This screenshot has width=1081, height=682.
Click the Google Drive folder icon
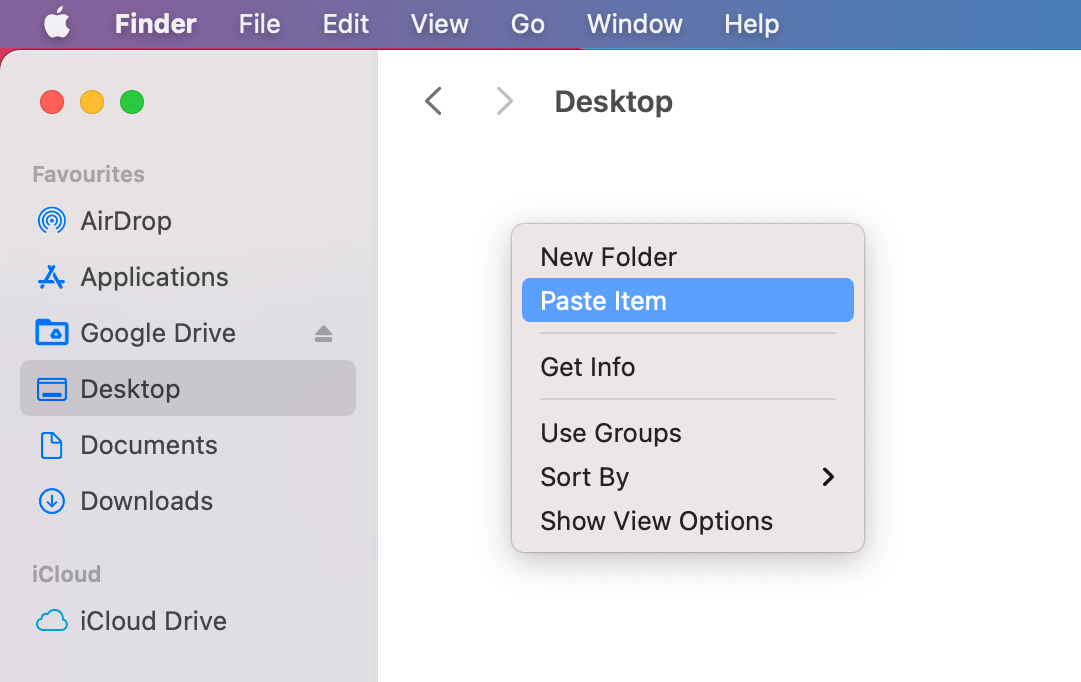coord(51,332)
